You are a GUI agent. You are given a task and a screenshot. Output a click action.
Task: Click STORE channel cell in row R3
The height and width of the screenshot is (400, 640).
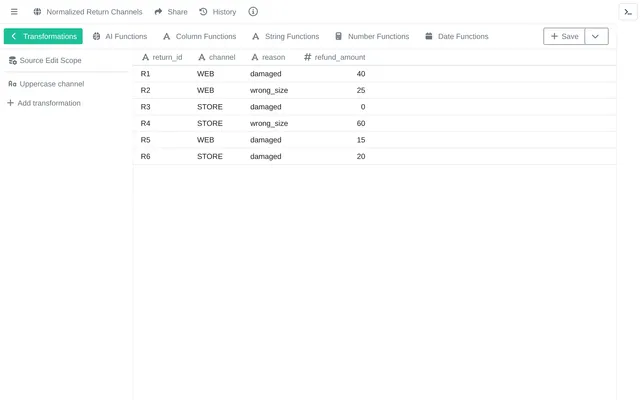coord(210,107)
